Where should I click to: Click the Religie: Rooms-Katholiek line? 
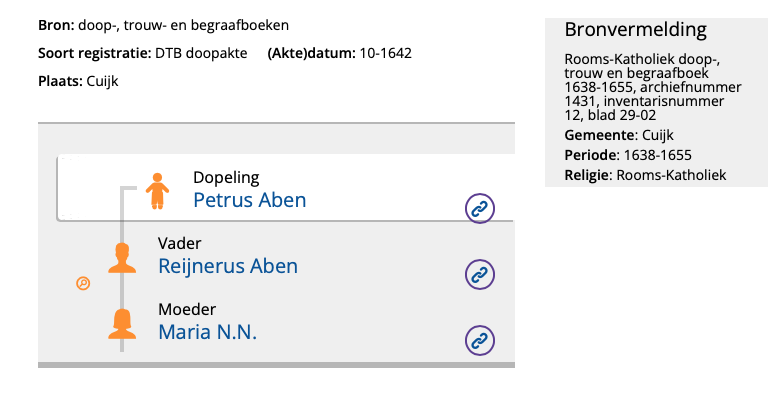645,175
